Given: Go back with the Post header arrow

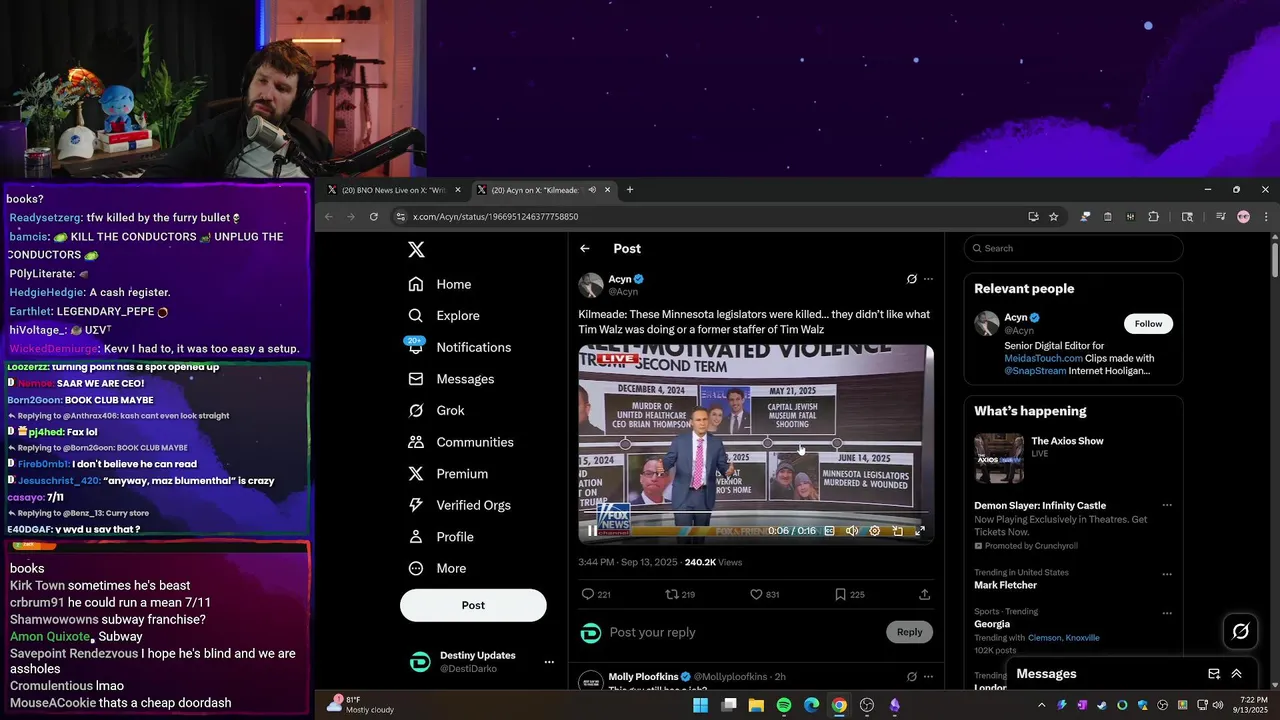Looking at the screenshot, I should click(x=585, y=248).
